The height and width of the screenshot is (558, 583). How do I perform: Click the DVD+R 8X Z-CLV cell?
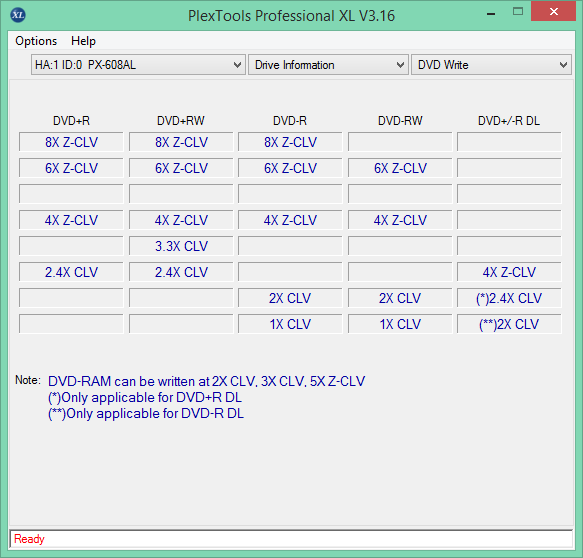71,142
